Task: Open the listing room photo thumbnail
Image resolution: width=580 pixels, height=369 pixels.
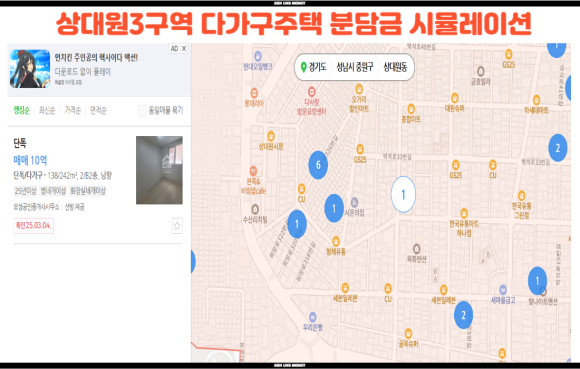Action: point(159,170)
